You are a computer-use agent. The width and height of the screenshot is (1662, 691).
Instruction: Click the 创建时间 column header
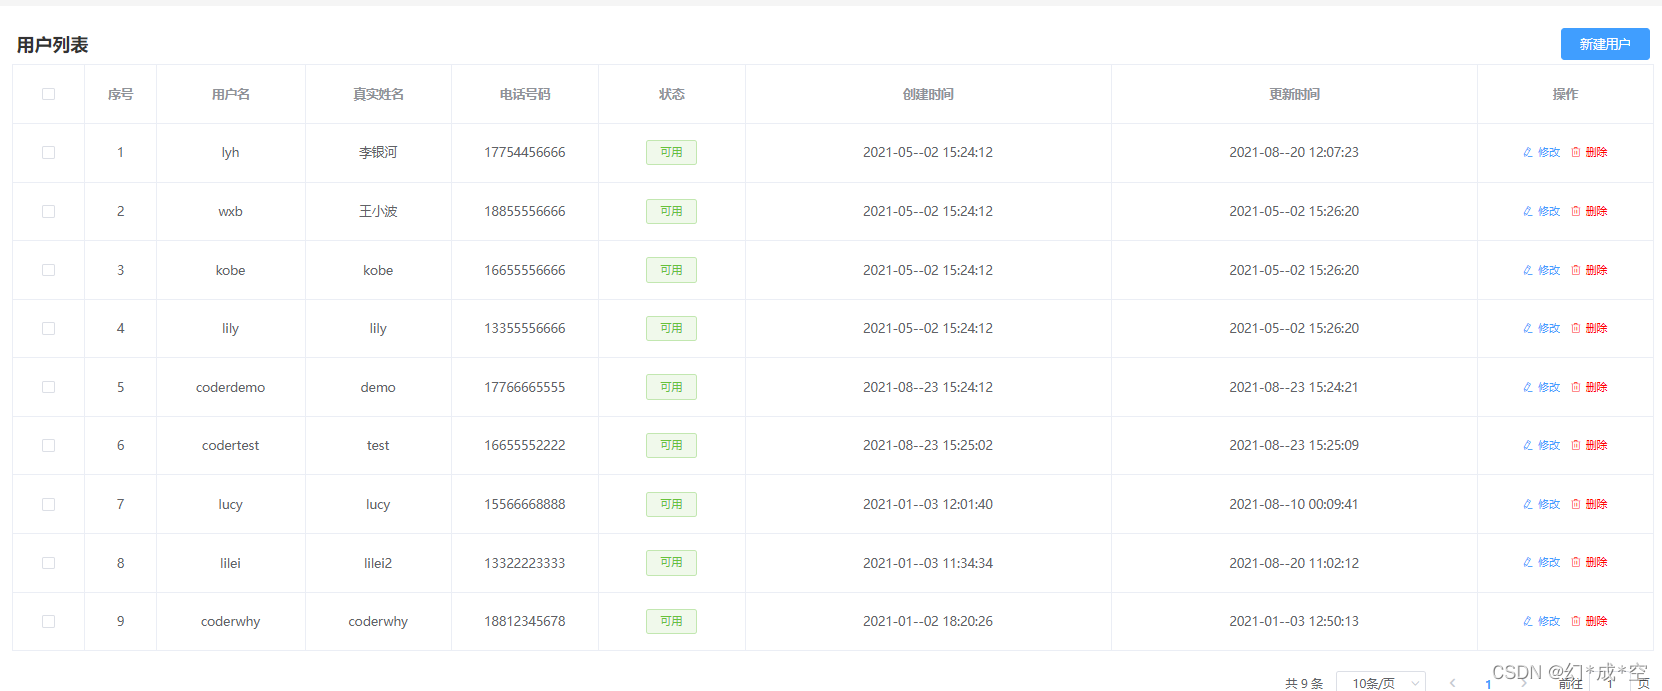(x=928, y=94)
